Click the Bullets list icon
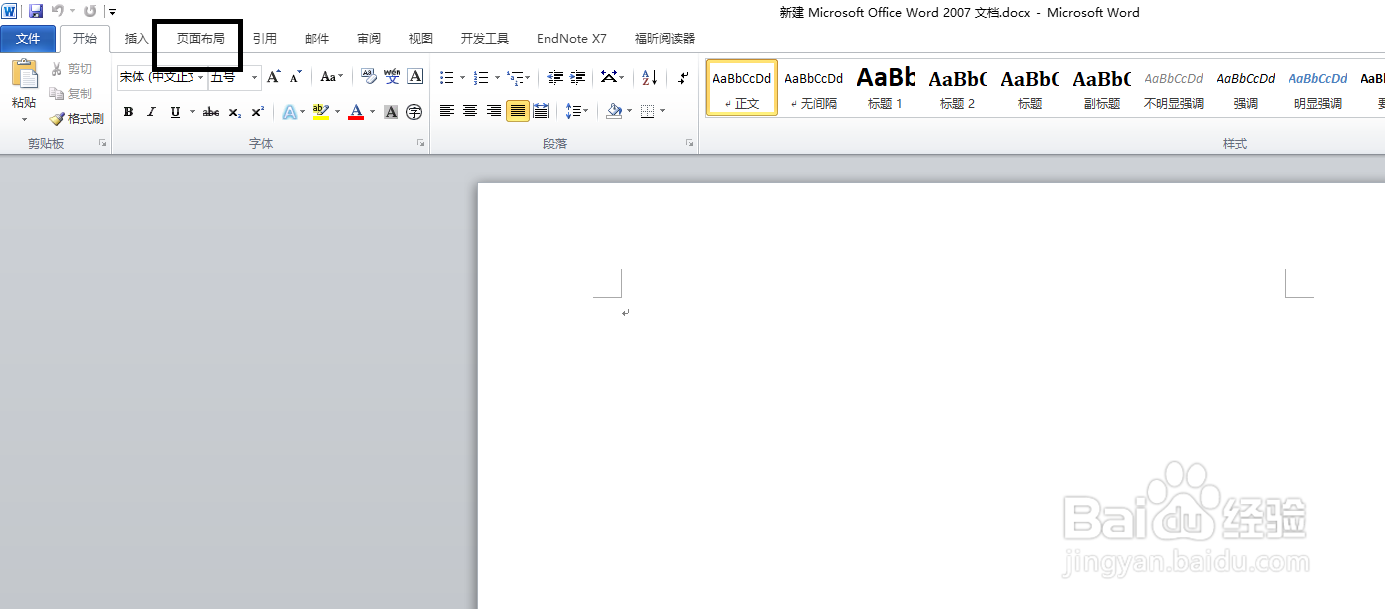Image resolution: width=1385 pixels, height=609 pixels. click(447, 77)
